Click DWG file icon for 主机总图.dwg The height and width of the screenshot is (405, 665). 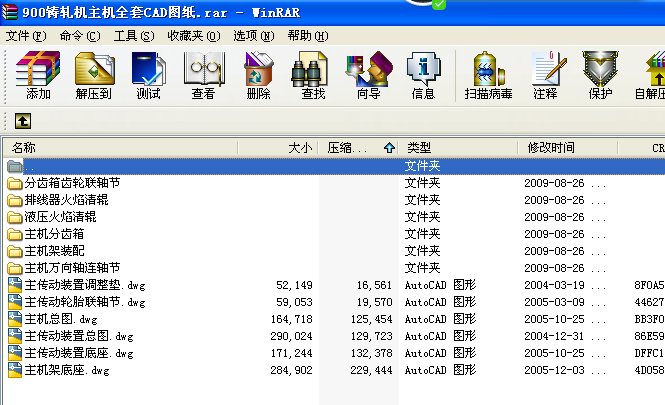[x=15, y=319]
